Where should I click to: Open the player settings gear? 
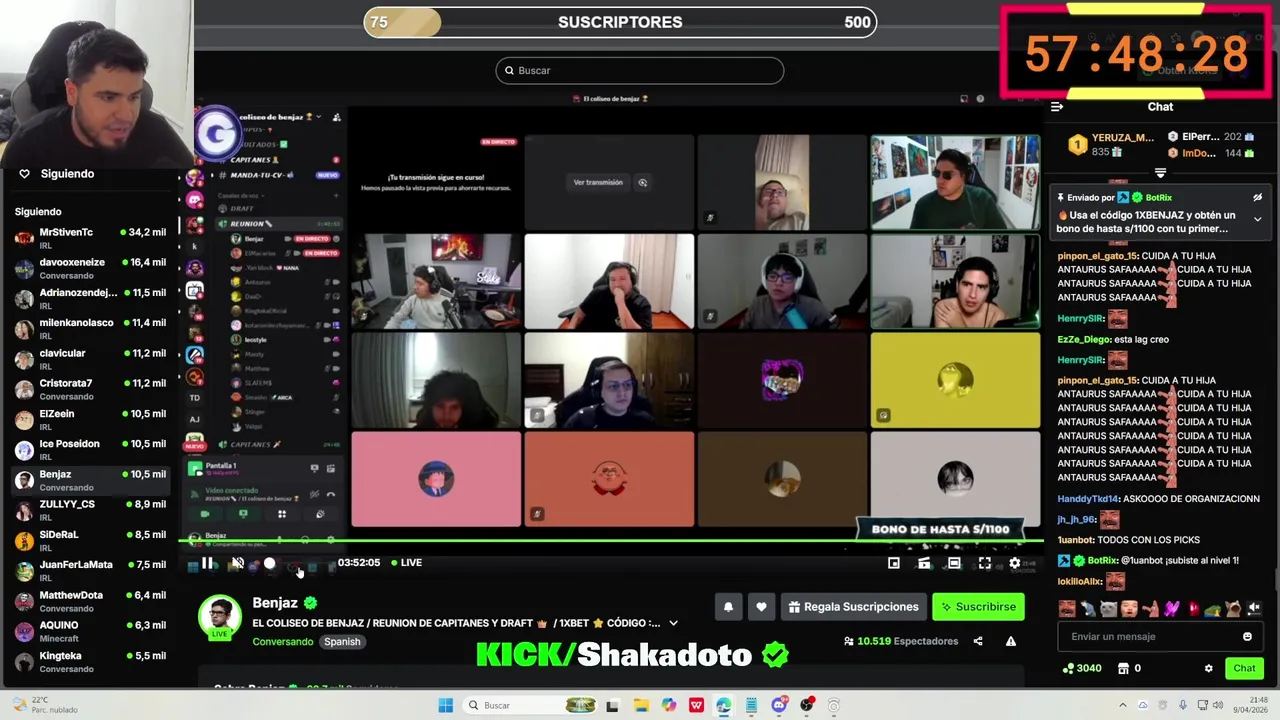pos(1014,563)
